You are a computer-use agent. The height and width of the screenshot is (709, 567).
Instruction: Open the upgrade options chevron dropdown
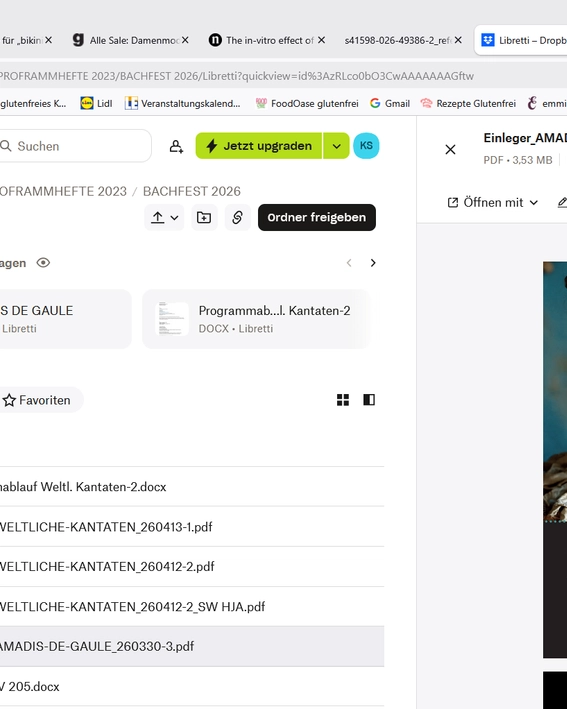[336, 146]
